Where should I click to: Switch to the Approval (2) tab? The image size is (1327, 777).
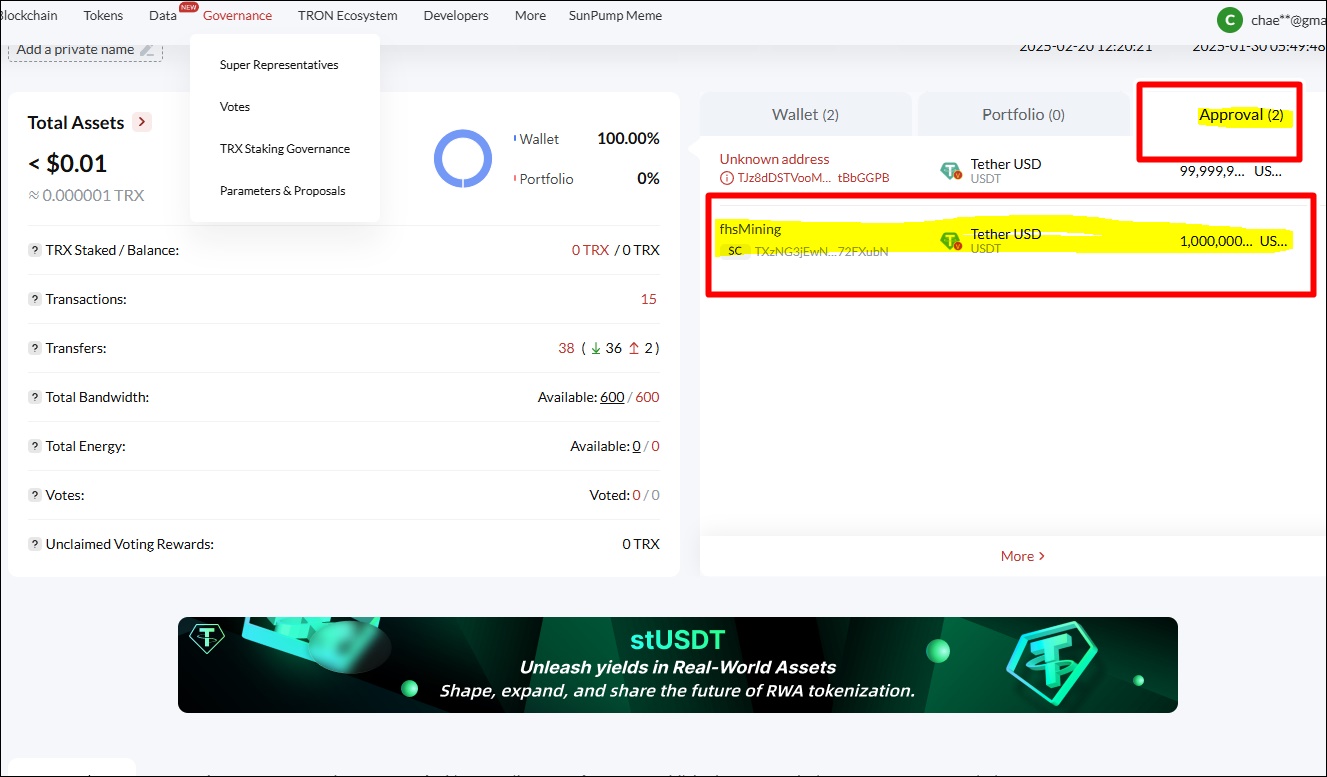coord(1241,115)
